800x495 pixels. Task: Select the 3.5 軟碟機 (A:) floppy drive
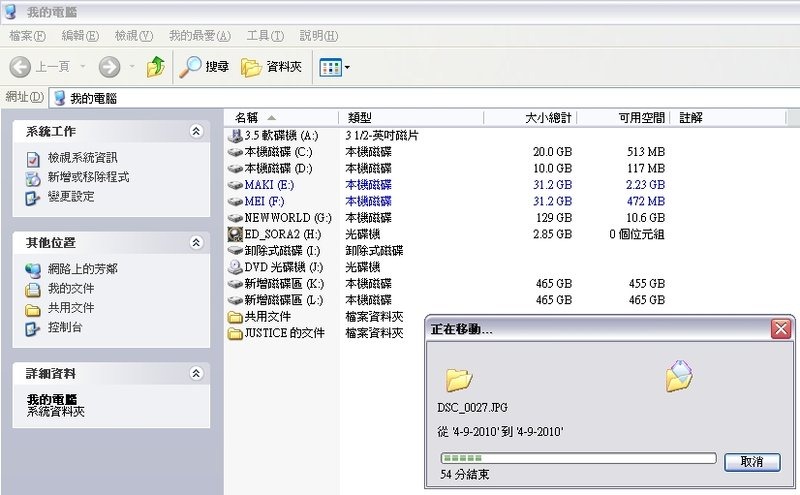pos(273,135)
